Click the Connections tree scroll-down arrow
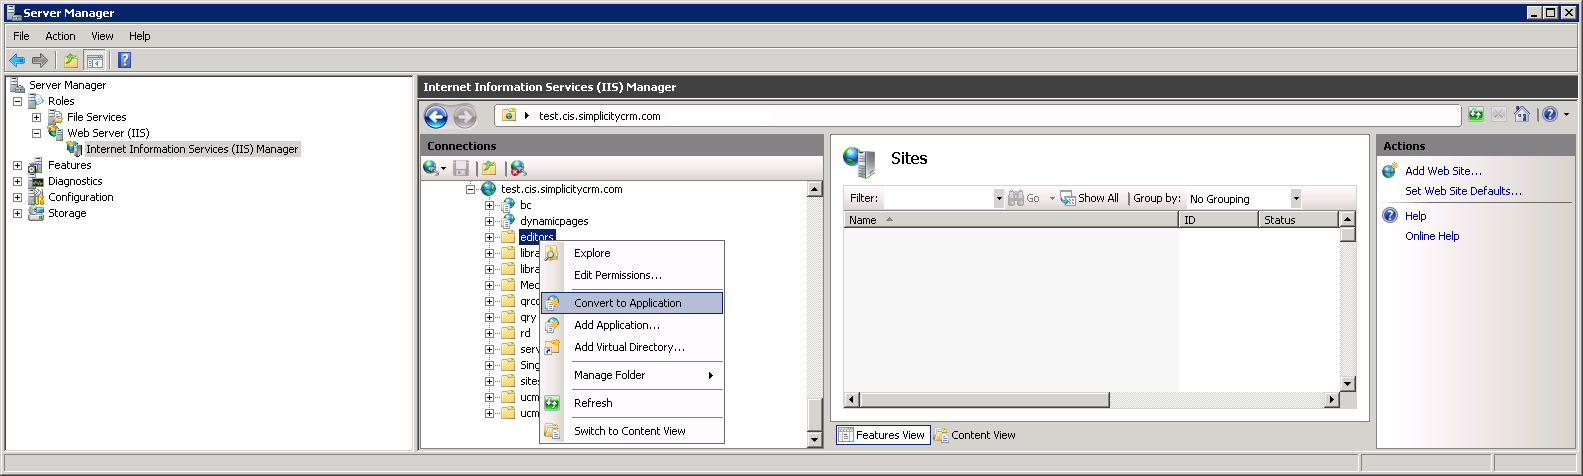Viewport: 1583px width, 476px height. click(814, 439)
